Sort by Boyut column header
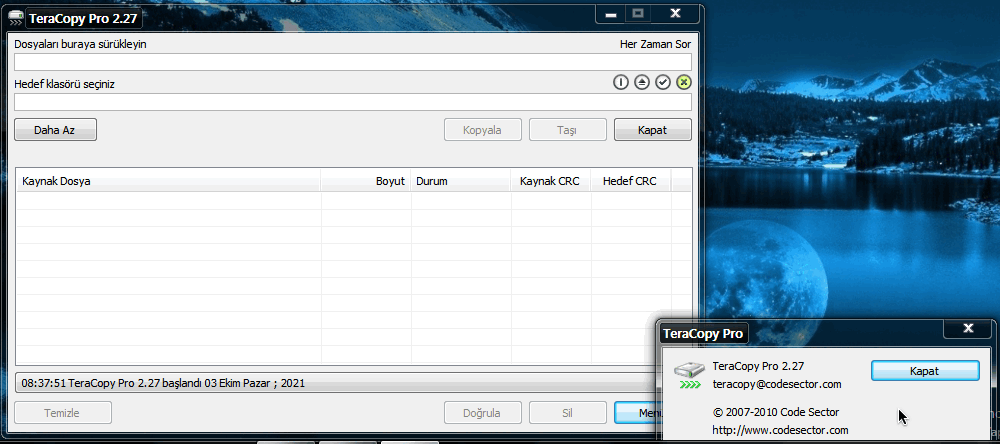The width and height of the screenshot is (1000, 444). (x=365, y=181)
